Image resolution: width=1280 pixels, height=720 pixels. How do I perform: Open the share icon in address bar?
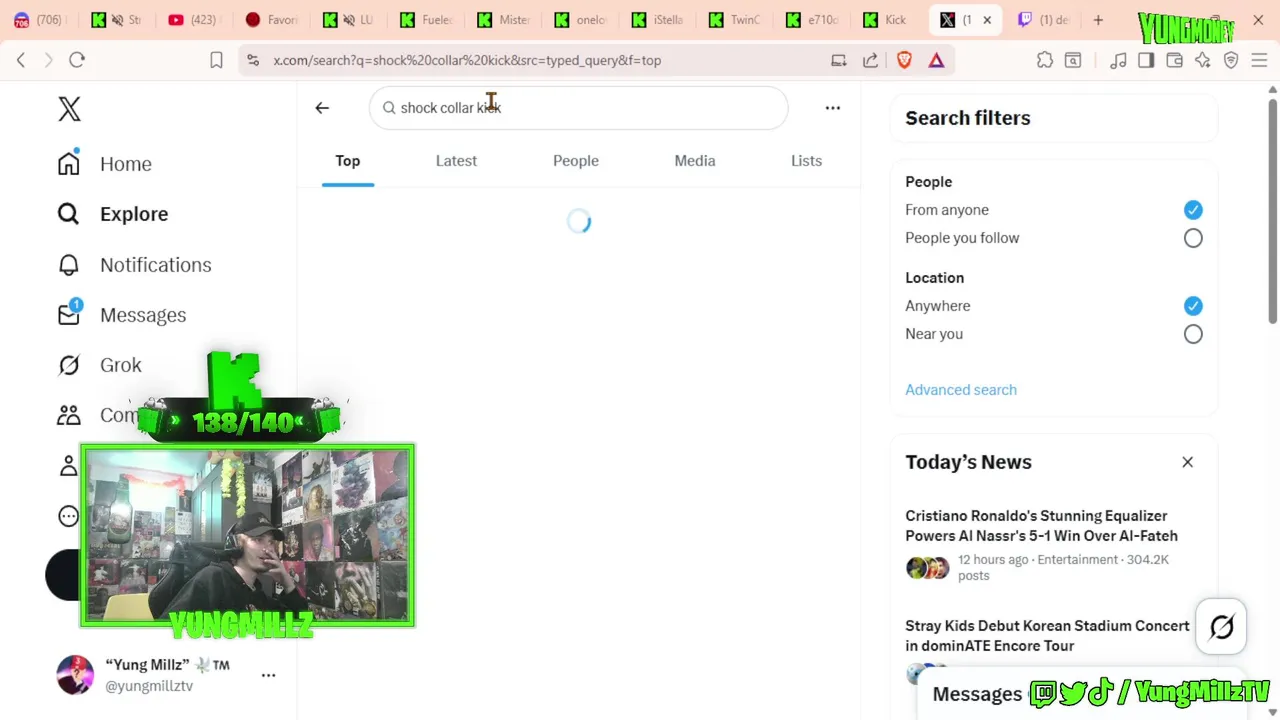pyautogui.click(x=870, y=60)
